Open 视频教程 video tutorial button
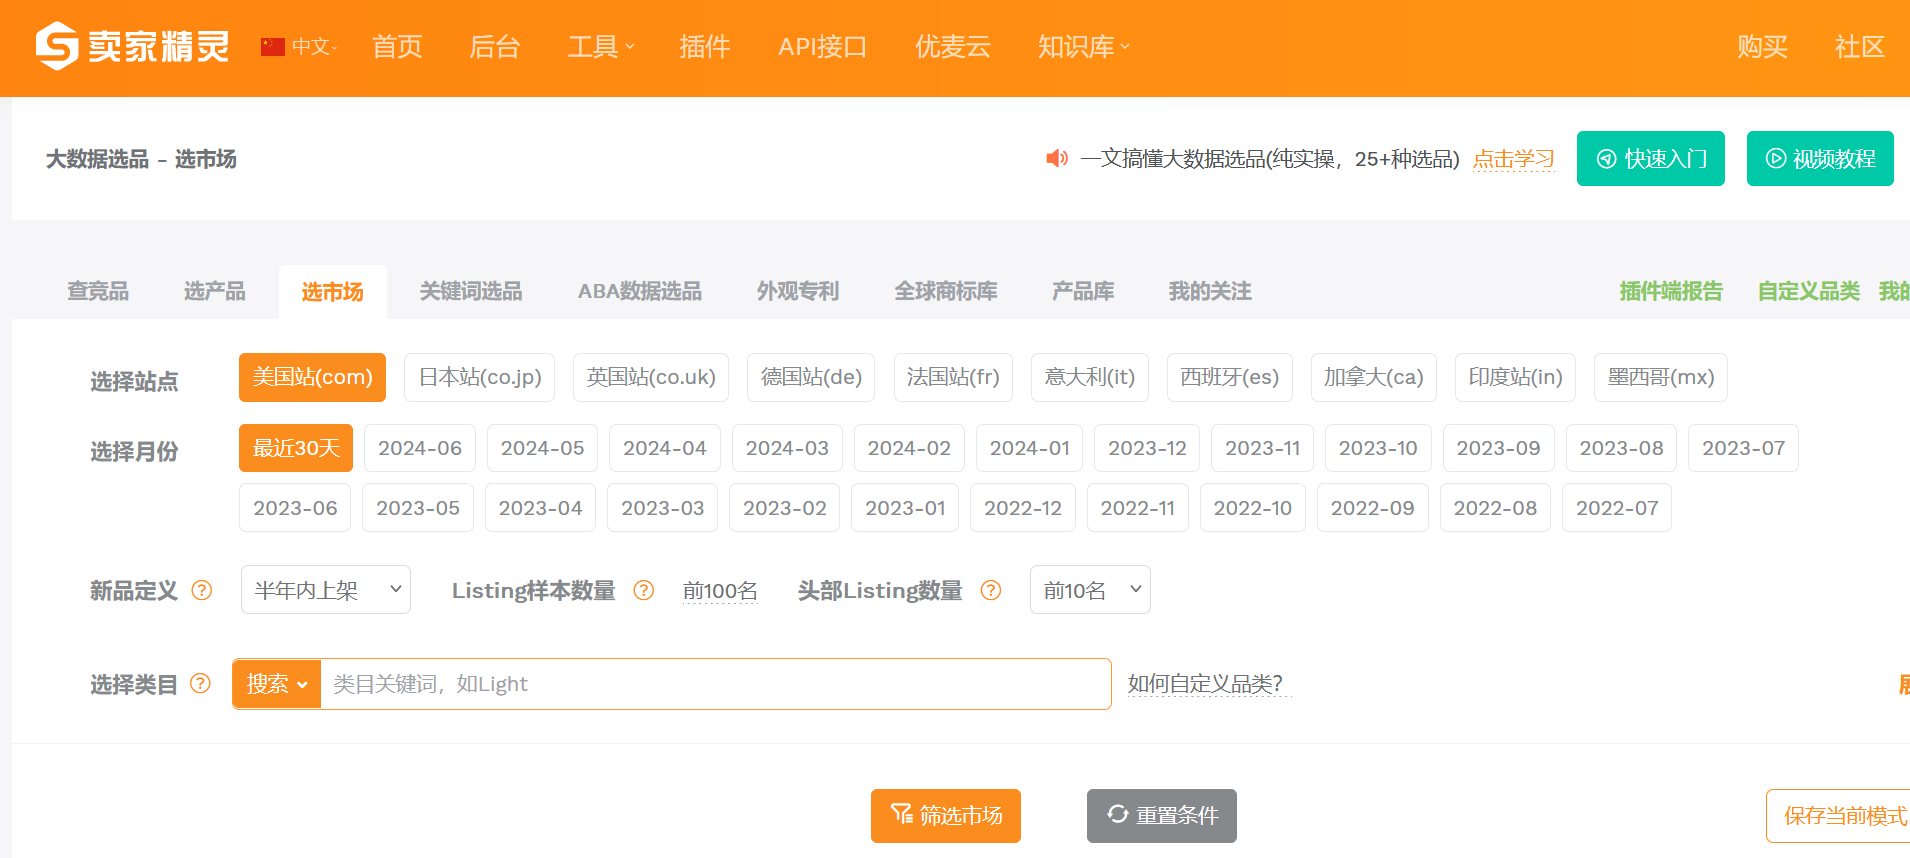1910x858 pixels. pyautogui.click(x=1819, y=159)
